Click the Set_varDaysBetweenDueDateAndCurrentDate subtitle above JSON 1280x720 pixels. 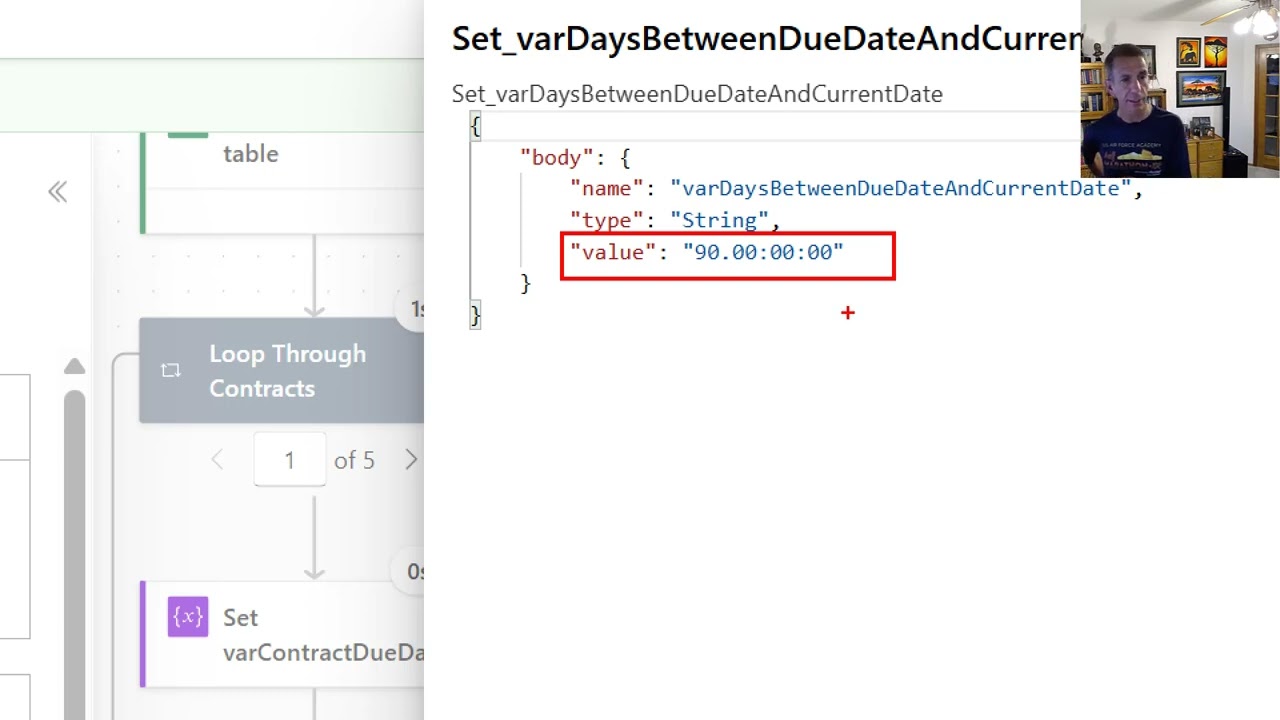[697, 94]
